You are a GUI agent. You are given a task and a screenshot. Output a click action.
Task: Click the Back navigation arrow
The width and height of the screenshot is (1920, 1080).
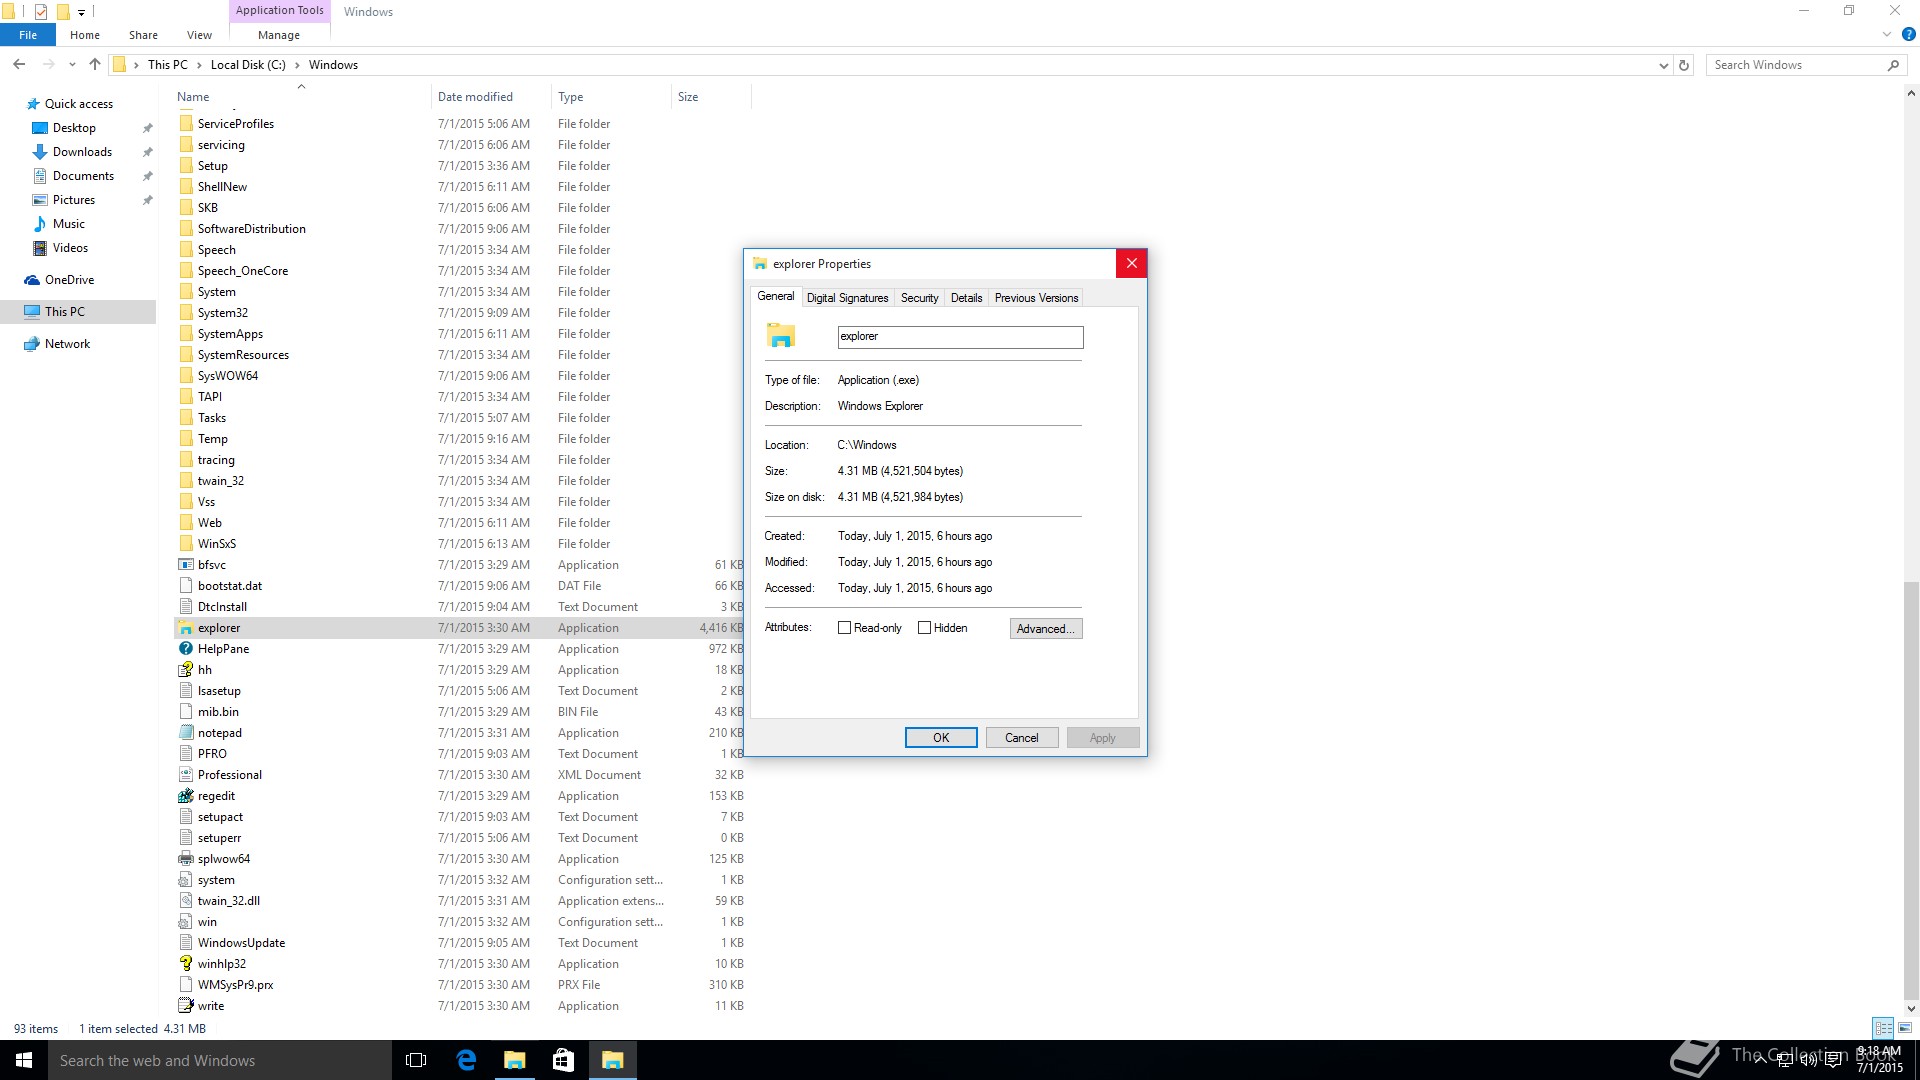pos(19,64)
